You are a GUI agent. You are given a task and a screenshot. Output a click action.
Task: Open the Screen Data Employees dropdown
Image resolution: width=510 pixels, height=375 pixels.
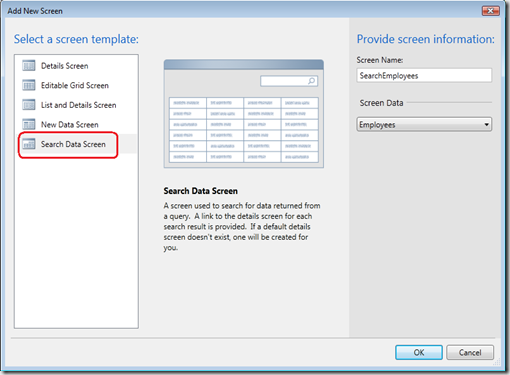click(424, 124)
